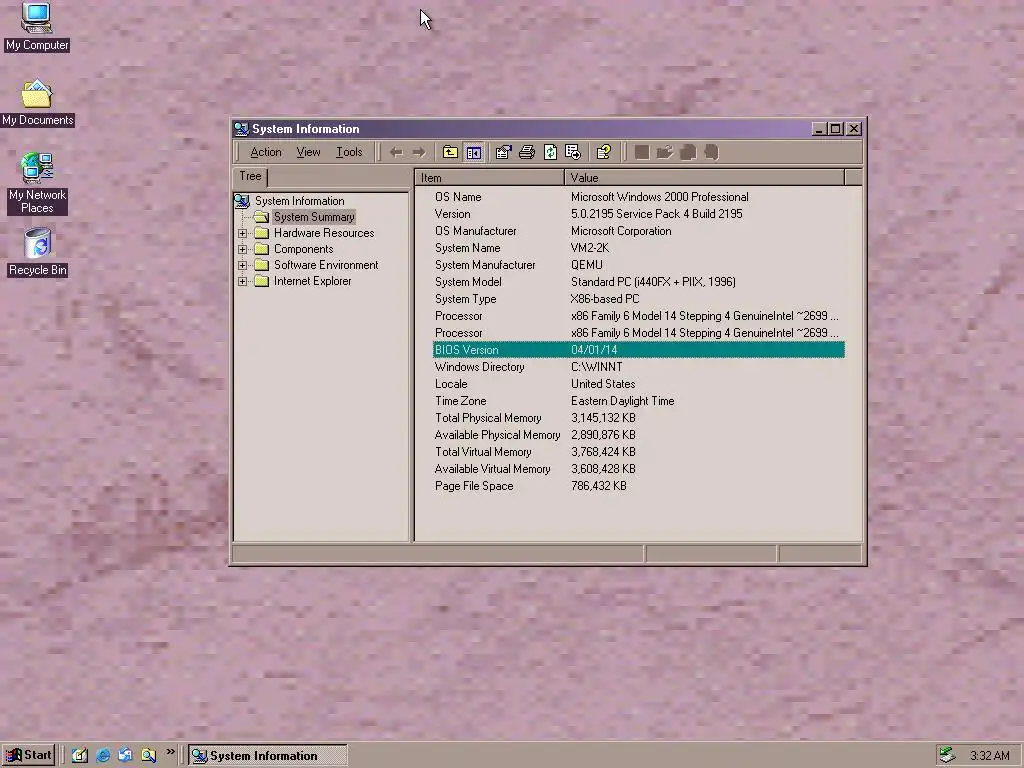Viewport: 1024px width, 768px height.
Task: Select Components folder label
Action: click(304, 249)
